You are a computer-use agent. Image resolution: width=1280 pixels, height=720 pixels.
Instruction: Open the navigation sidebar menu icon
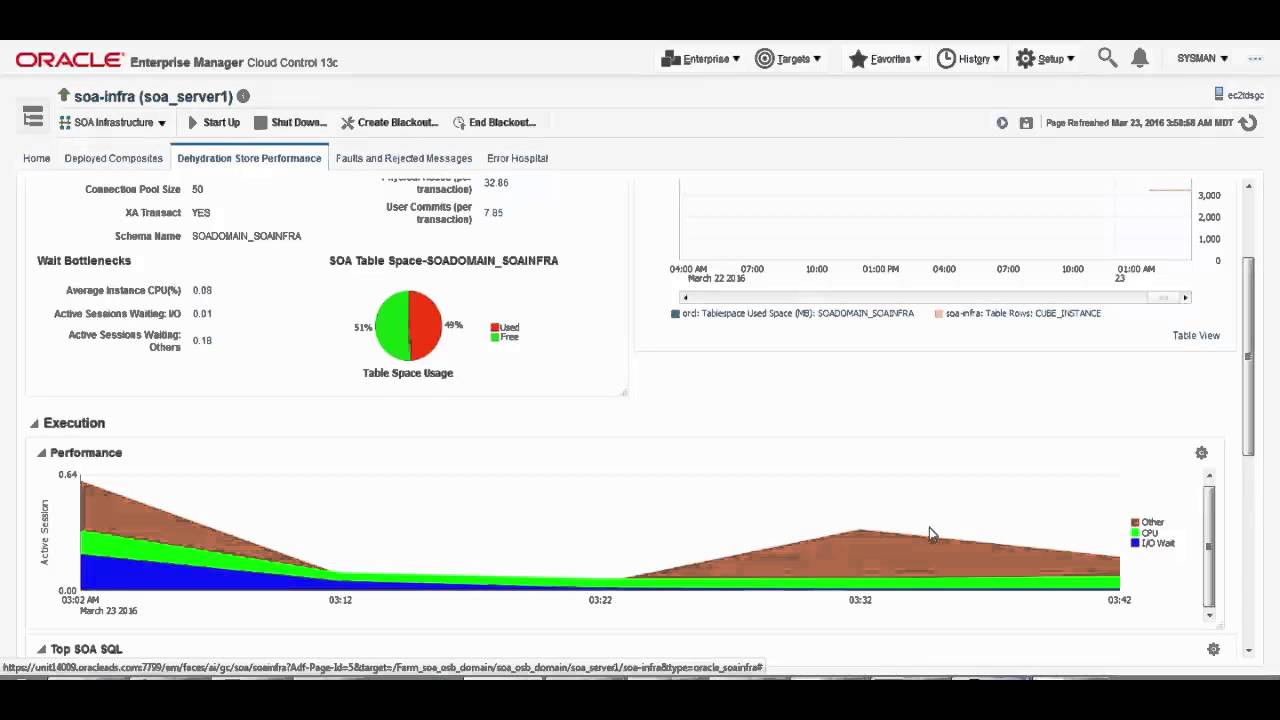(32, 118)
